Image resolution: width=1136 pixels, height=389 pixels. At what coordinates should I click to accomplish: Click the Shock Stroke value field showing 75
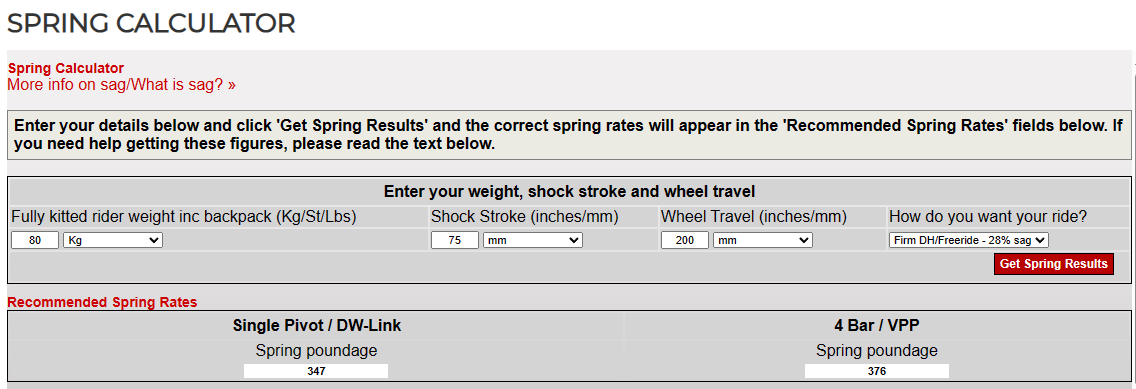tap(455, 240)
